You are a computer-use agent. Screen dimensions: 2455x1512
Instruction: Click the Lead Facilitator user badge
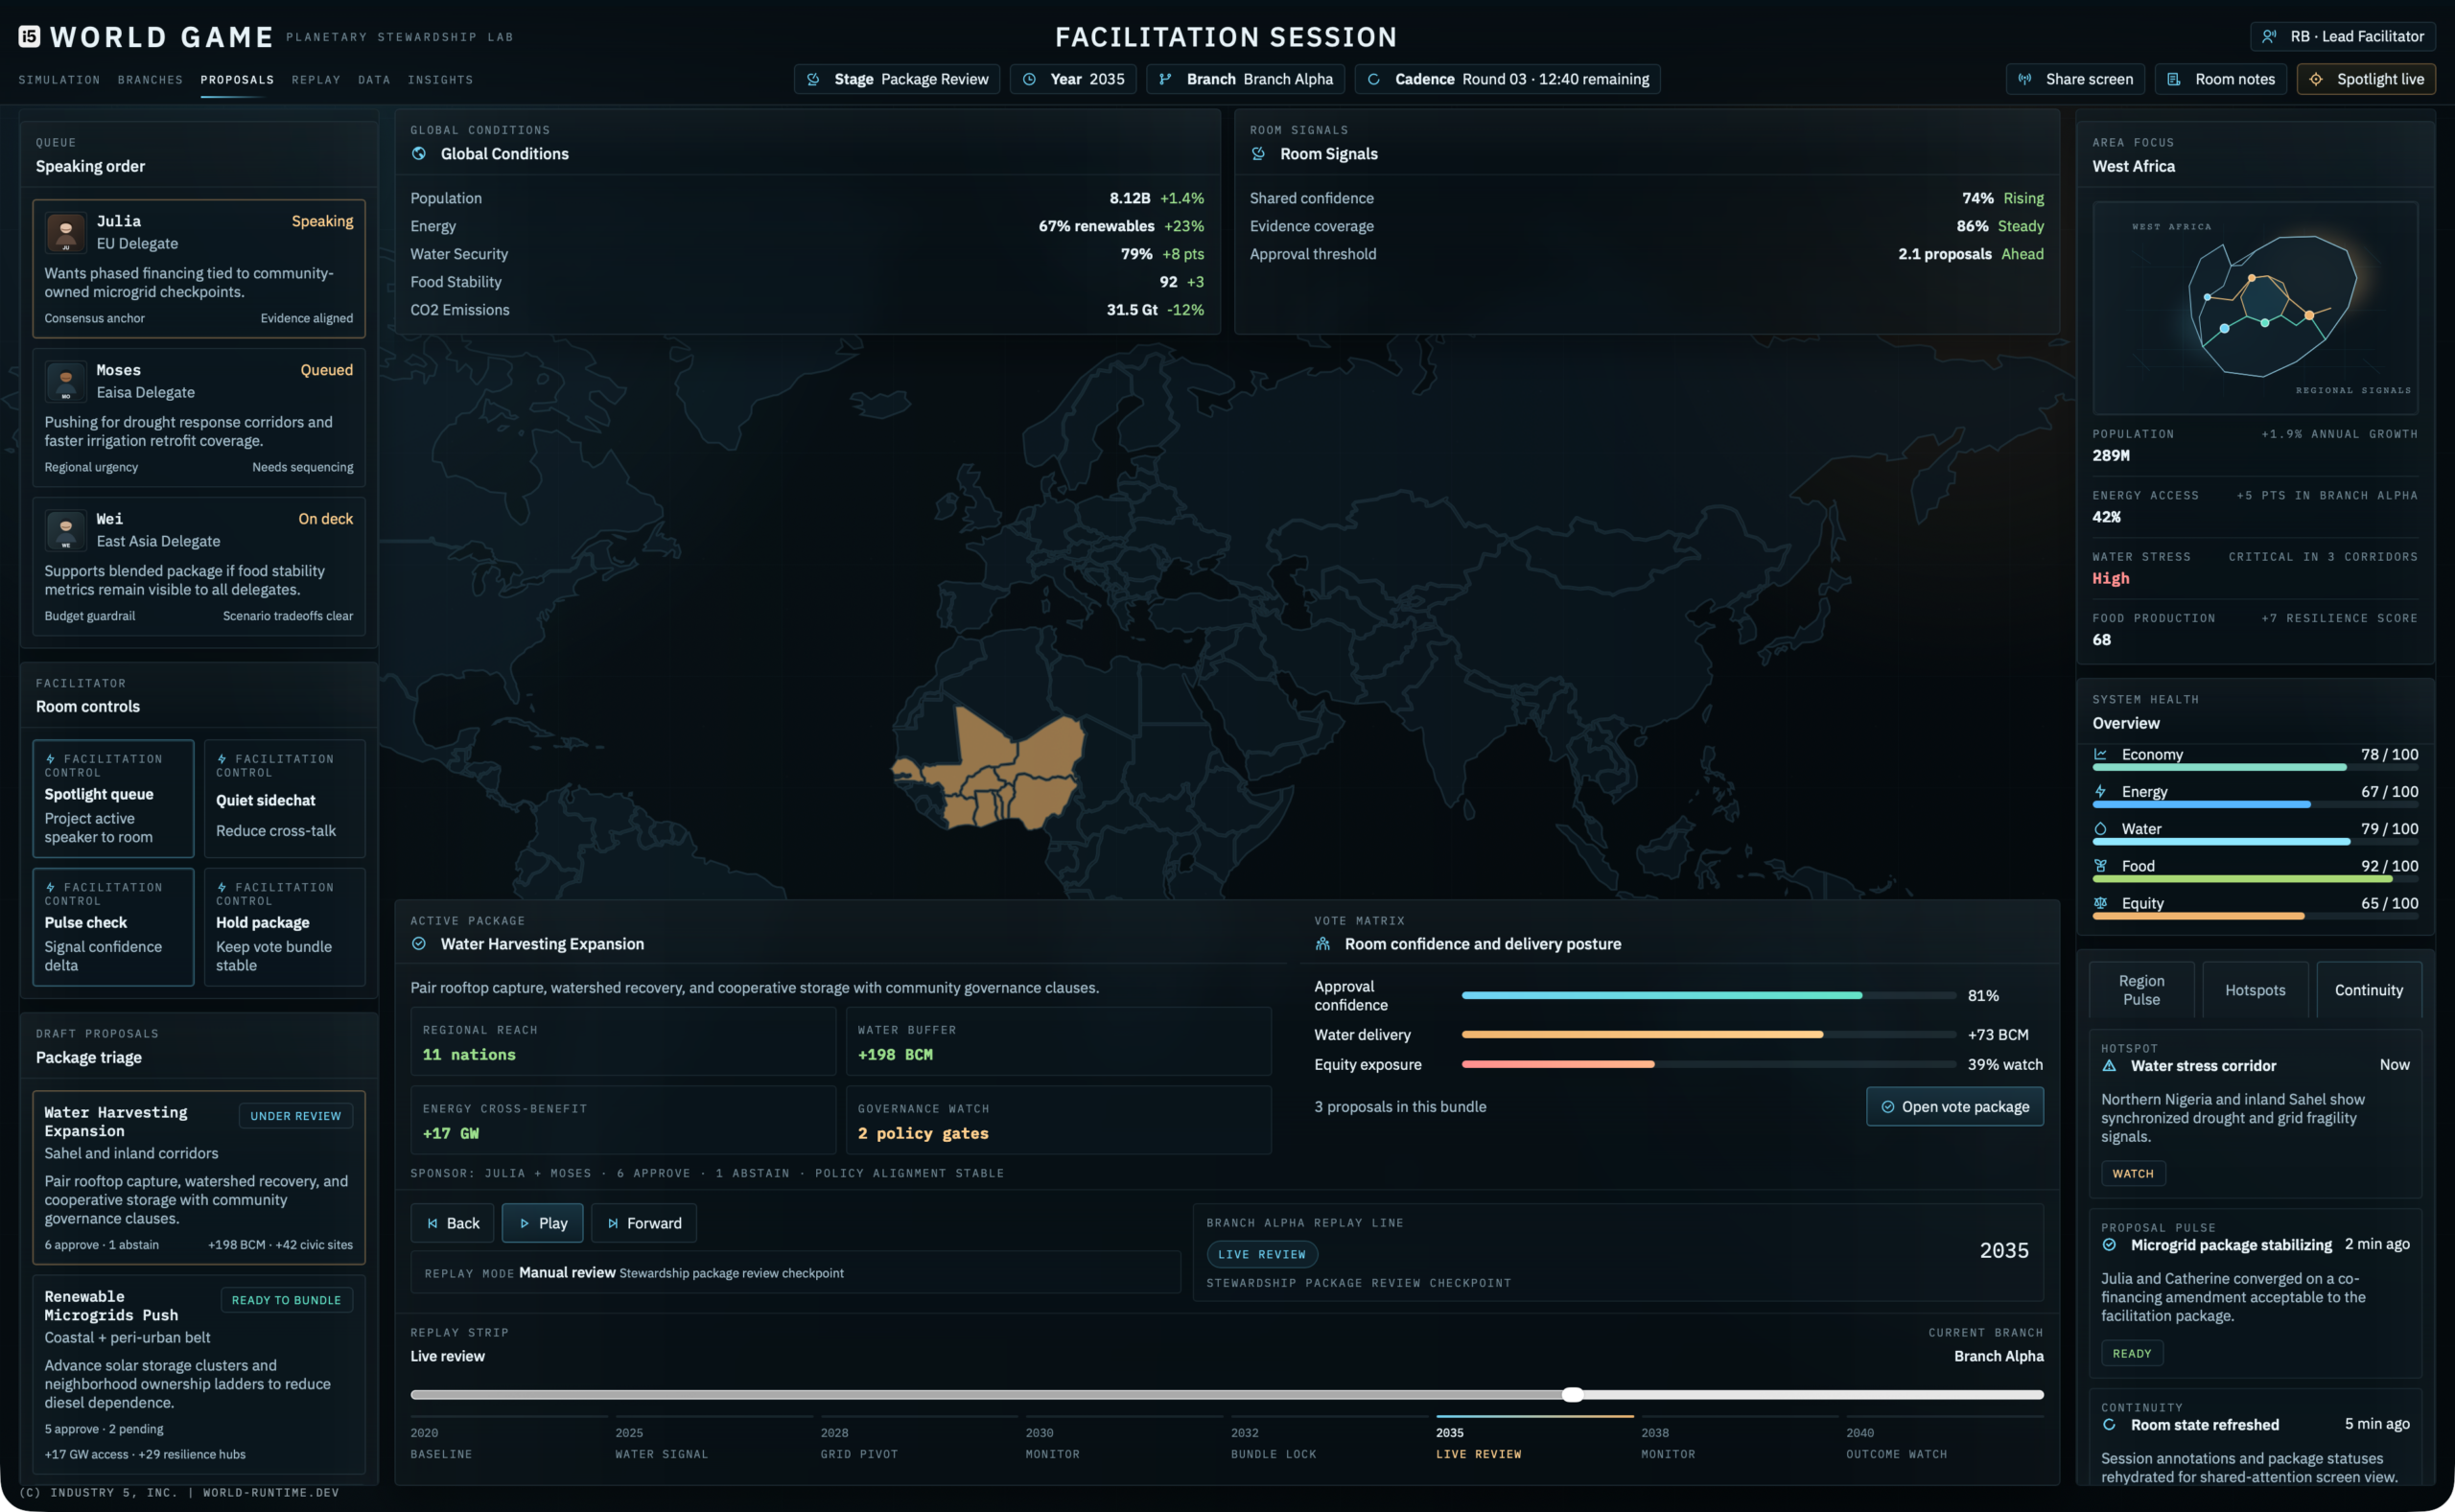tap(2342, 36)
